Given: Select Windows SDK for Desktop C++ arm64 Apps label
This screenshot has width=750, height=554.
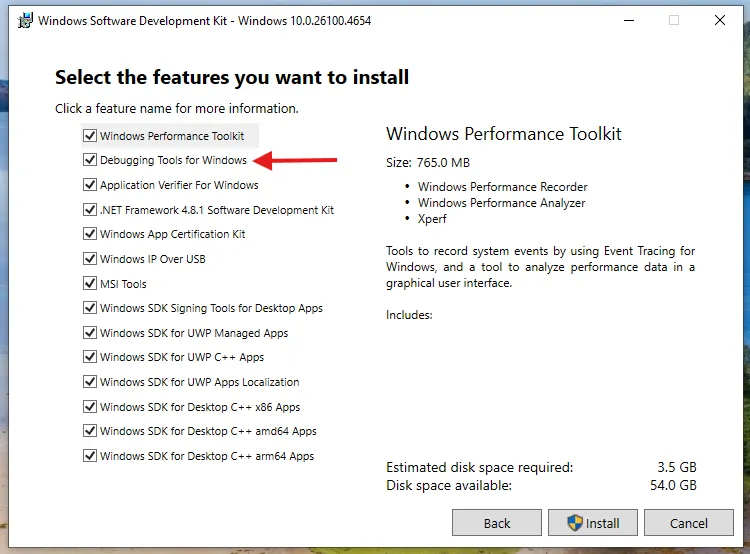Looking at the screenshot, I should point(207,456).
